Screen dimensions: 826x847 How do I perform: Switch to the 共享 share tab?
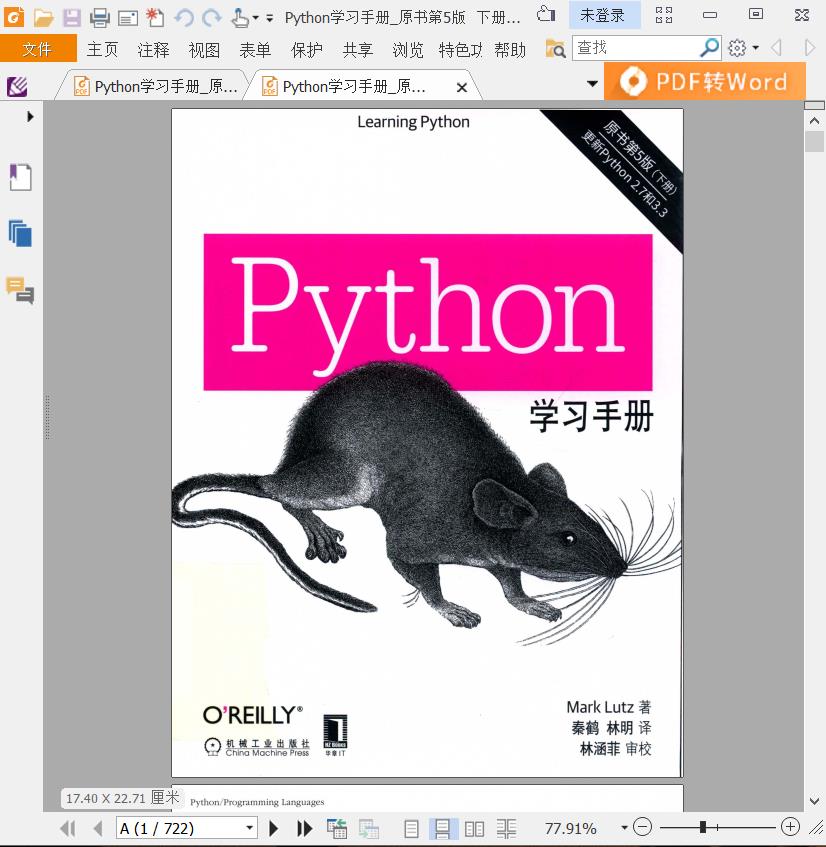(357, 50)
